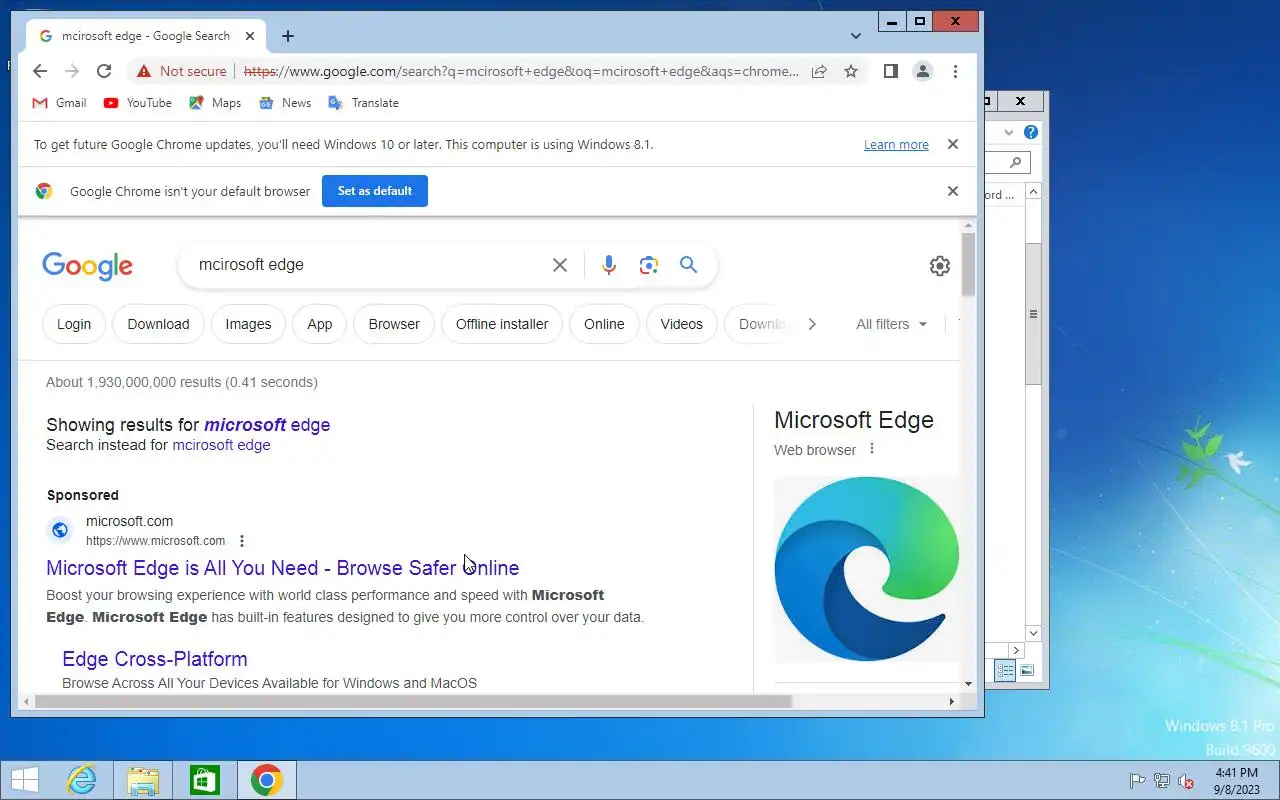Open options for the sponsored microsoft.com ad
Viewport: 1280px width, 800px height.
(x=242, y=541)
